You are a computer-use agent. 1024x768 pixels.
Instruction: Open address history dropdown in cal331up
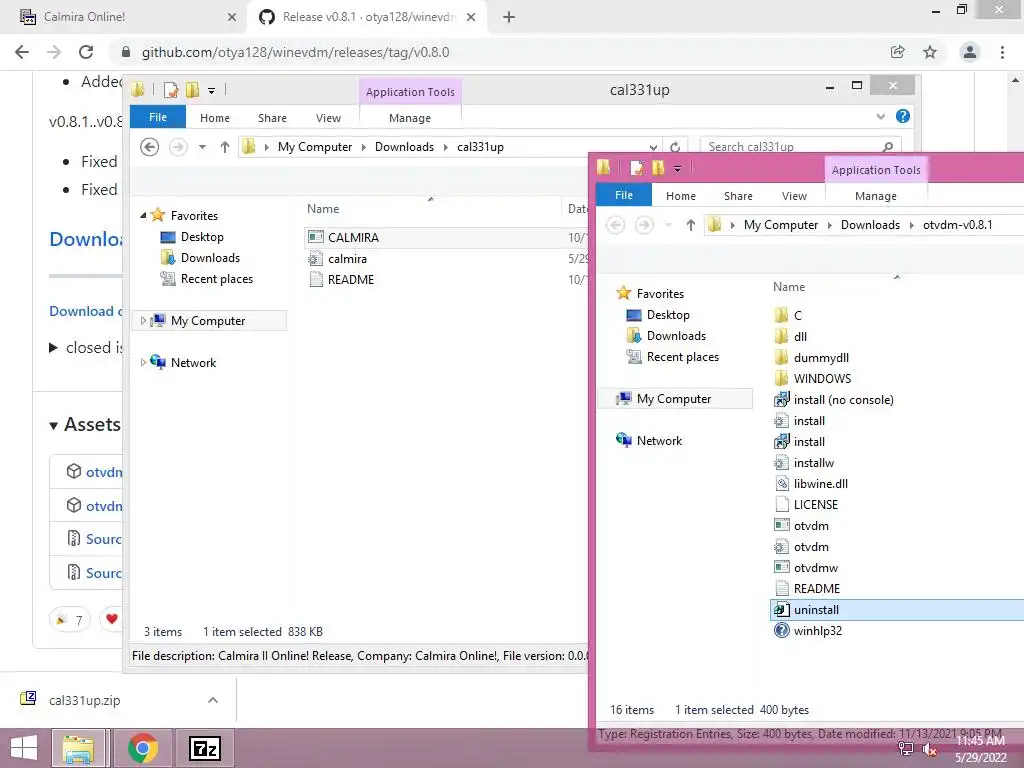pos(653,147)
